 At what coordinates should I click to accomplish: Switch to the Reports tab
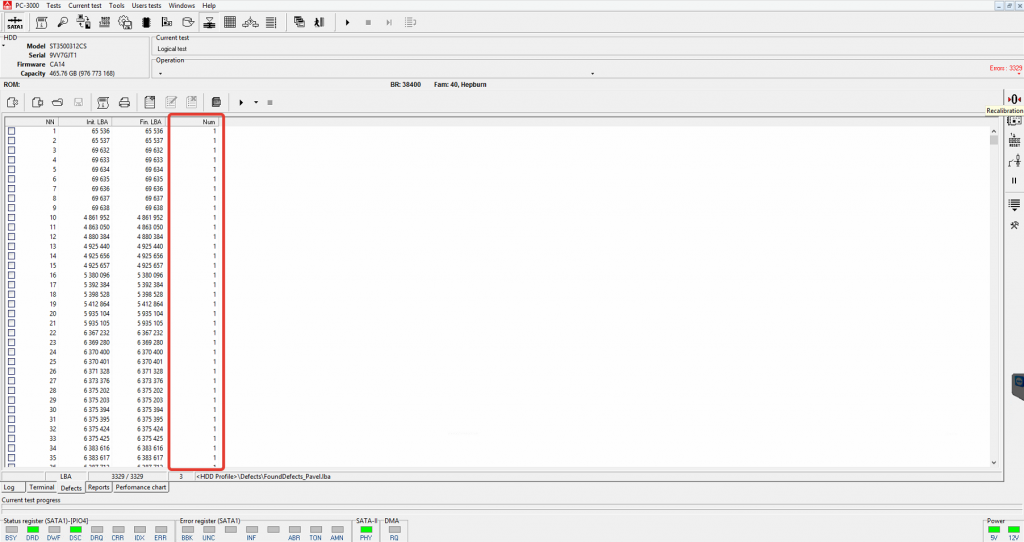tap(98, 487)
